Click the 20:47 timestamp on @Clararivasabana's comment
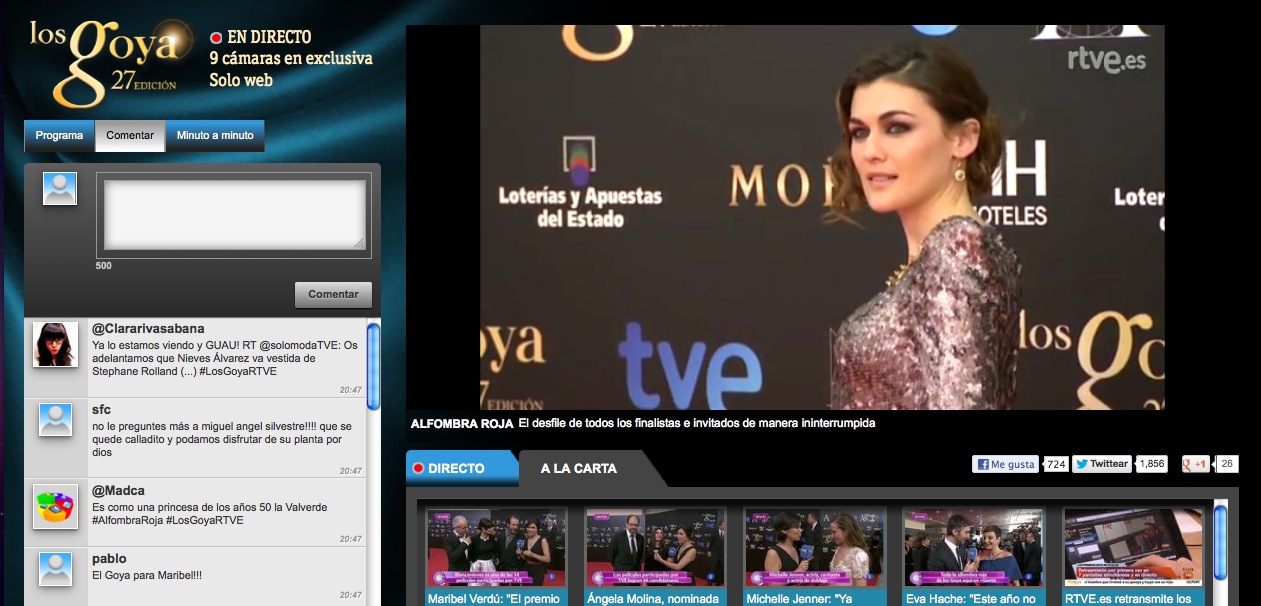 pyautogui.click(x=350, y=390)
